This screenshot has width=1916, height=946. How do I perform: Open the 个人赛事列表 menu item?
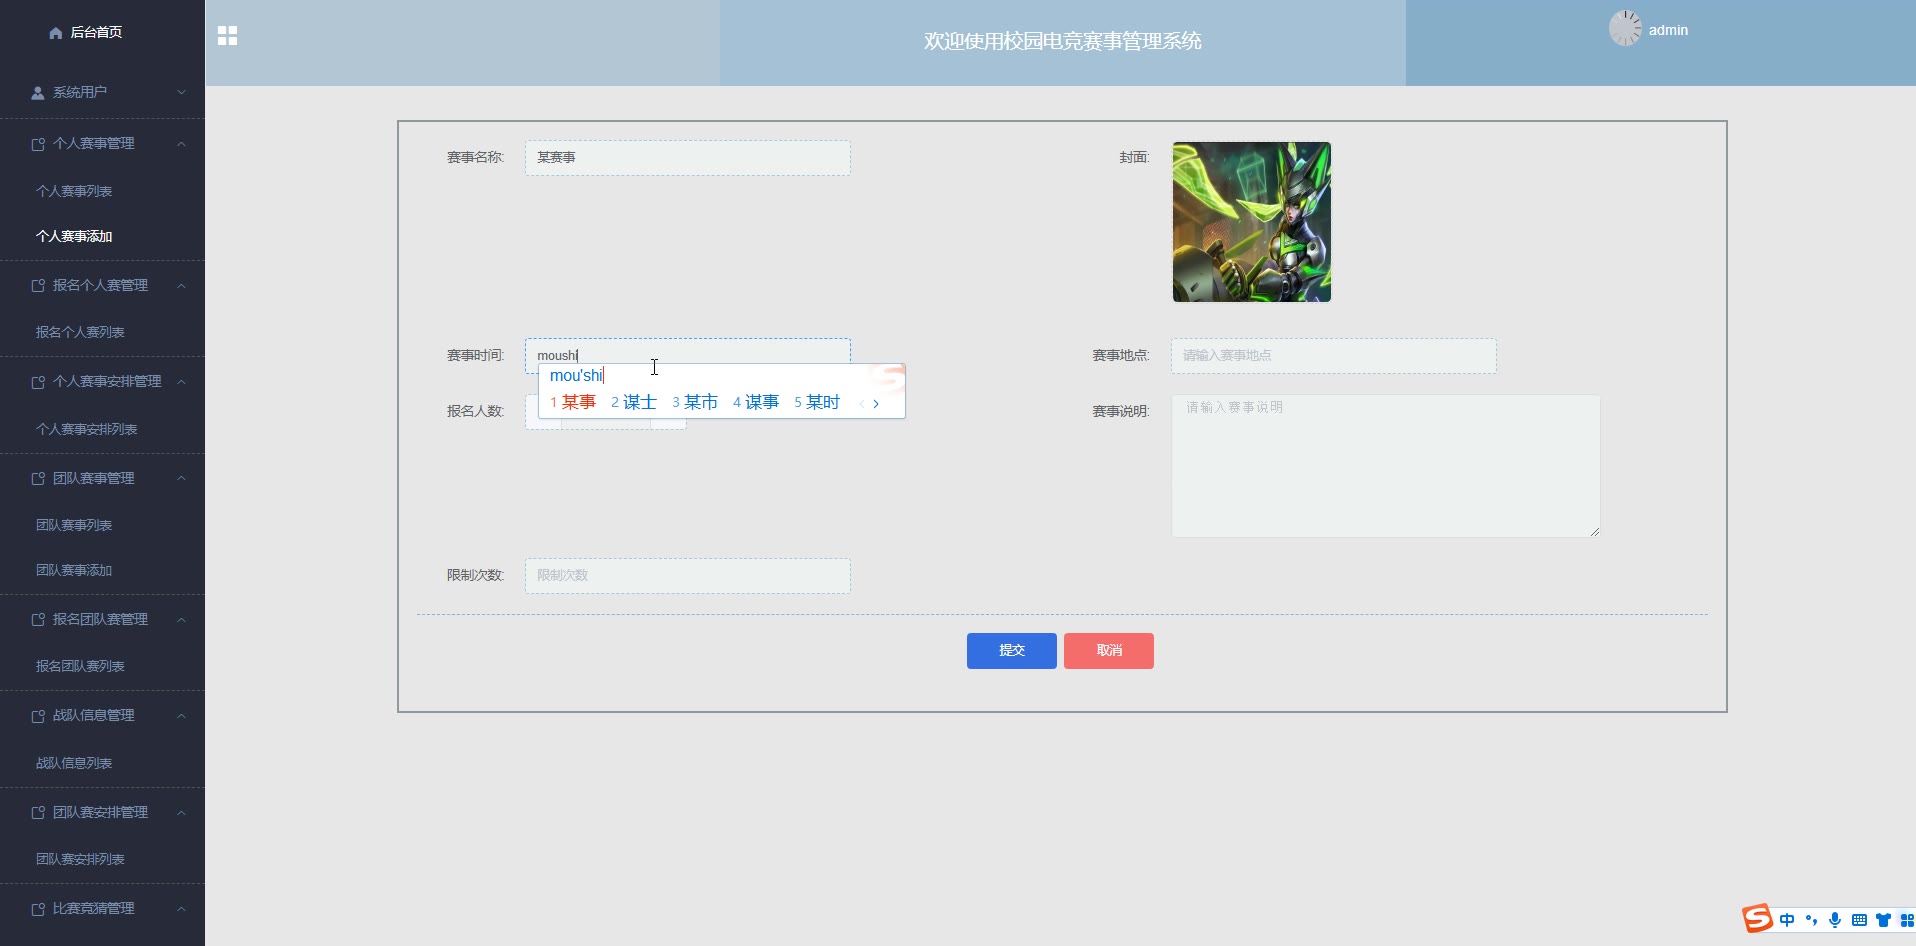pos(74,191)
